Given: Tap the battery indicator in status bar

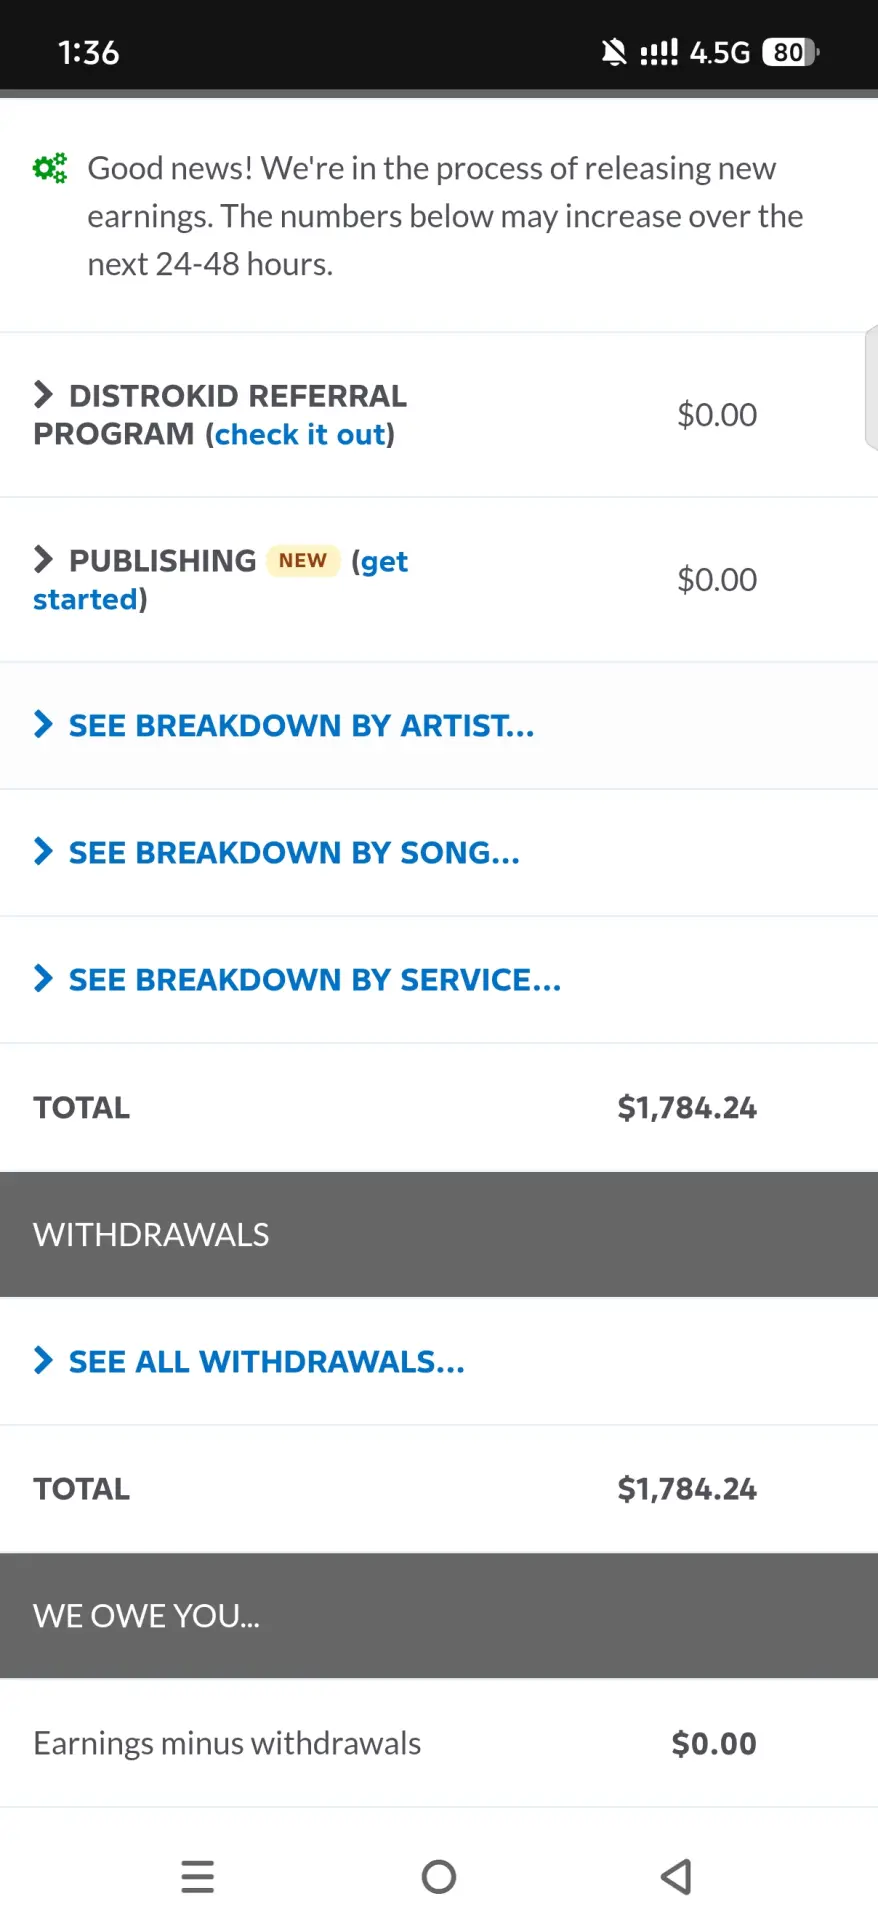Looking at the screenshot, I should (791, 52).
